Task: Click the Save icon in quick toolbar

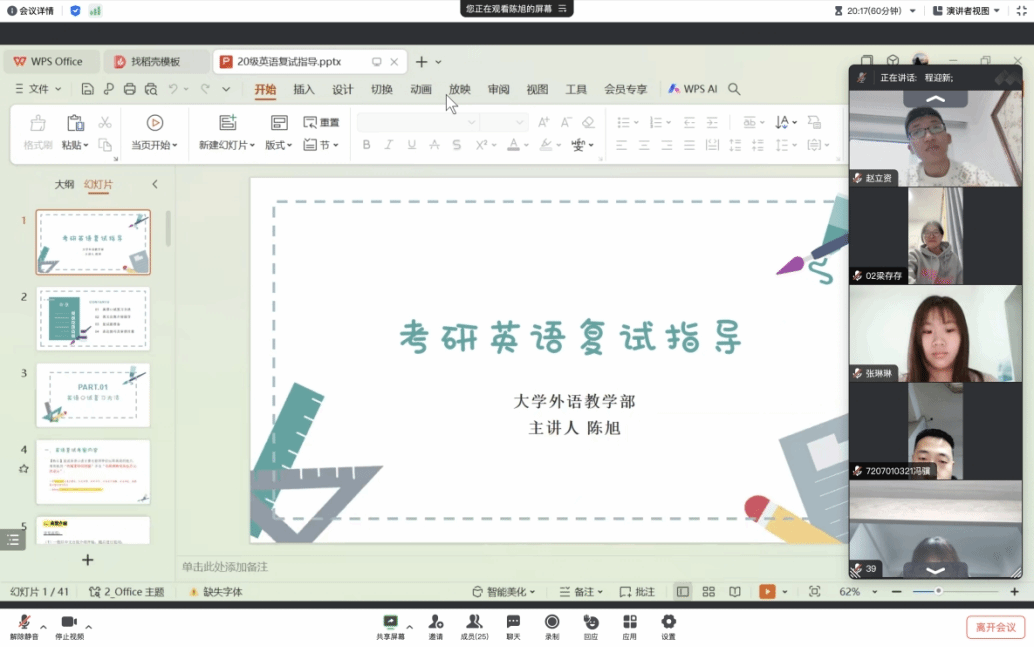Action: tap(88, 89)
